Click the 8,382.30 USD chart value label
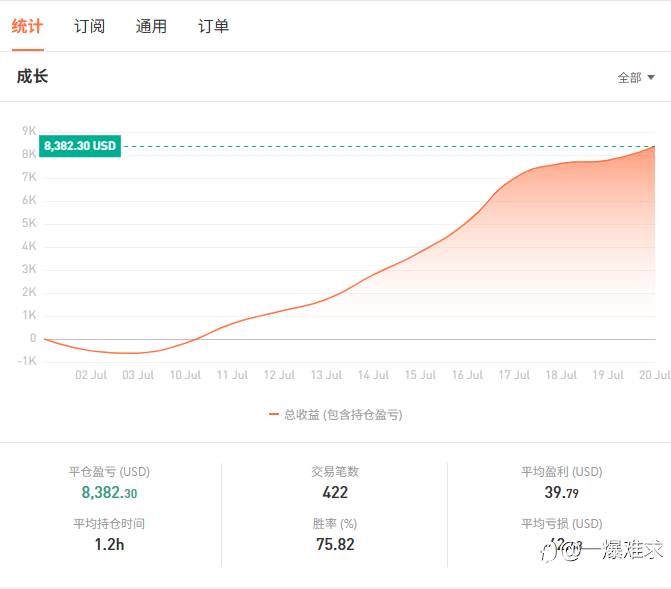The image size is (671, 589). tap(80, 146)
